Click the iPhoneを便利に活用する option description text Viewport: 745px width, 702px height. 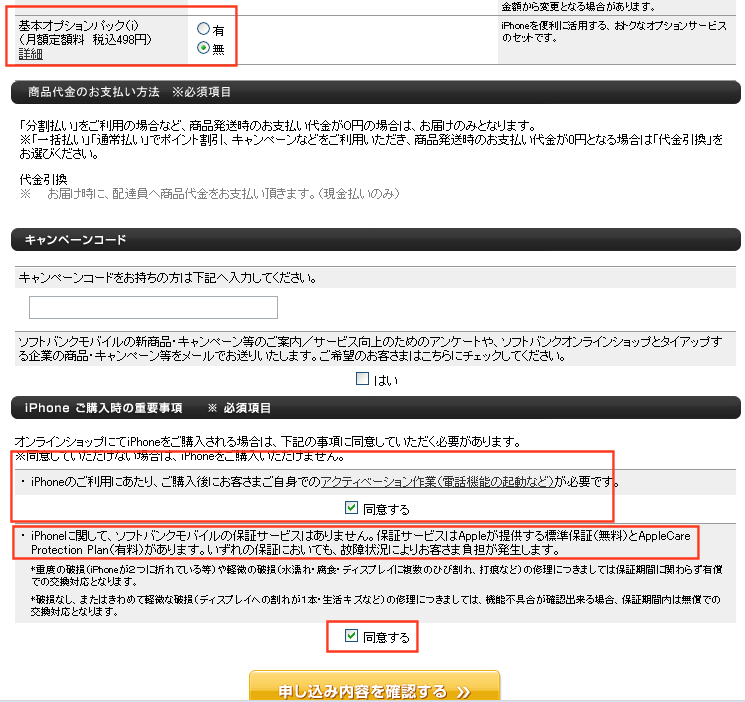pos(613,31)
